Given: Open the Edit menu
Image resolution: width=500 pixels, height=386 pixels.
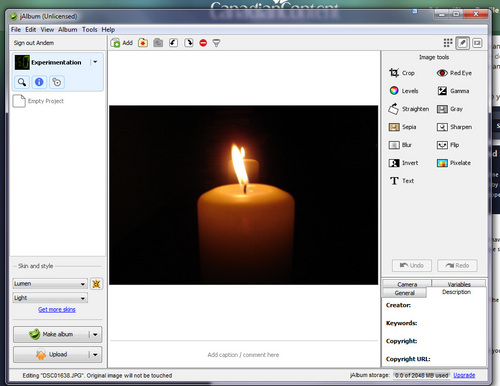Looking at the screenshot, I should [31, 29].
